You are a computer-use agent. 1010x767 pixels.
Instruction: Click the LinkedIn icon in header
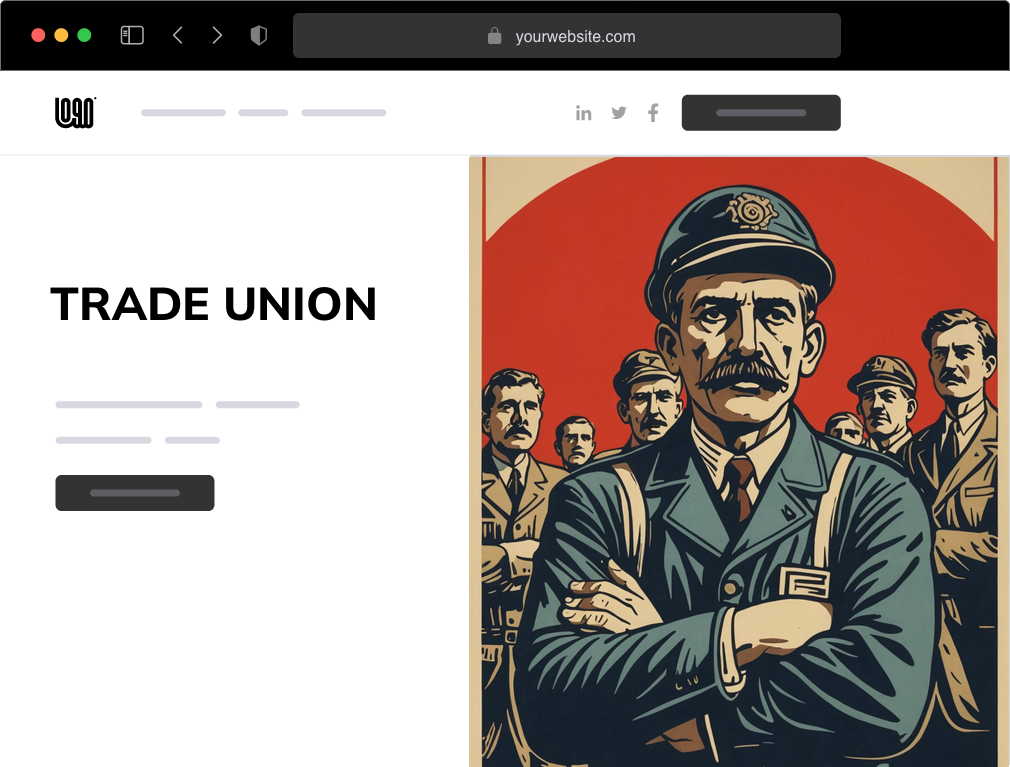tap(584, 113)
